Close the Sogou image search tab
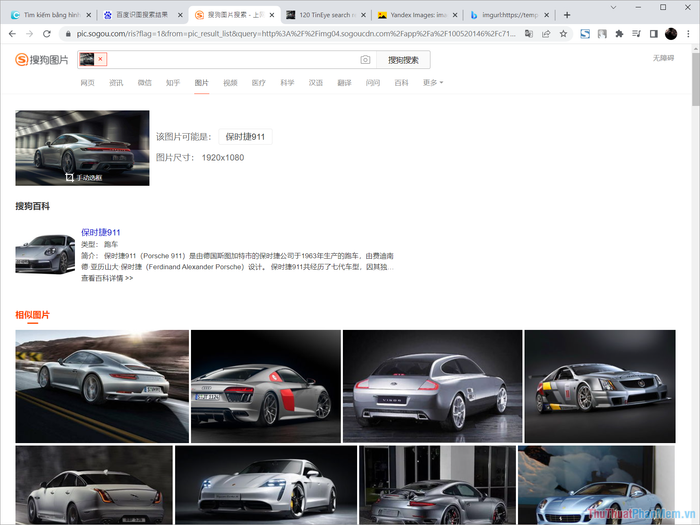 pyautogui.click(x=272, y=15)
